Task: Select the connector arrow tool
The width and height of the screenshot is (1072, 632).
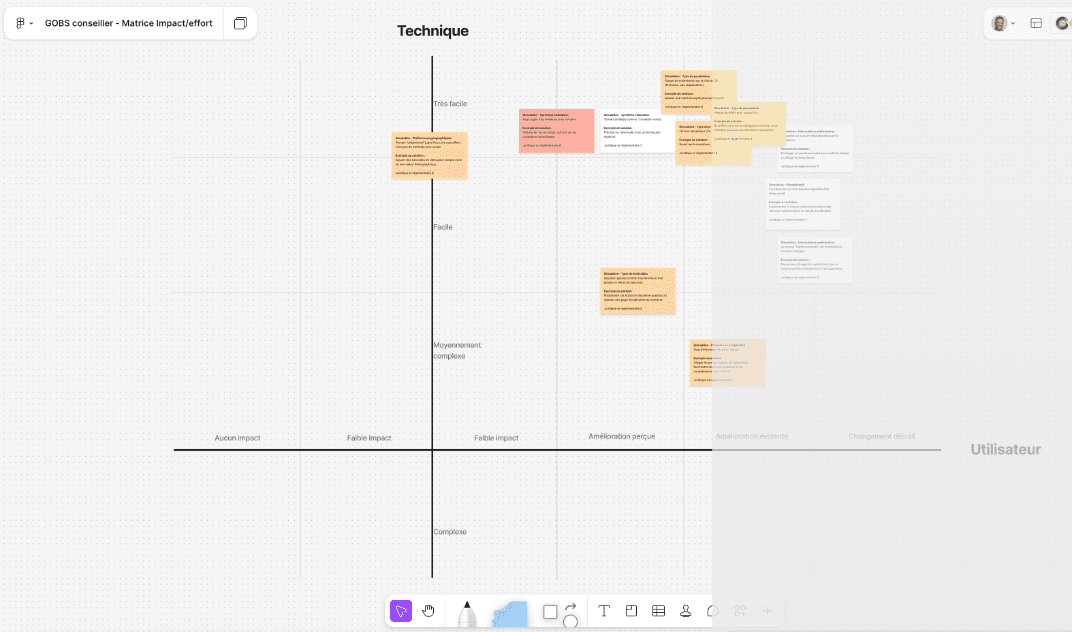Action: (x=571, y=606)
